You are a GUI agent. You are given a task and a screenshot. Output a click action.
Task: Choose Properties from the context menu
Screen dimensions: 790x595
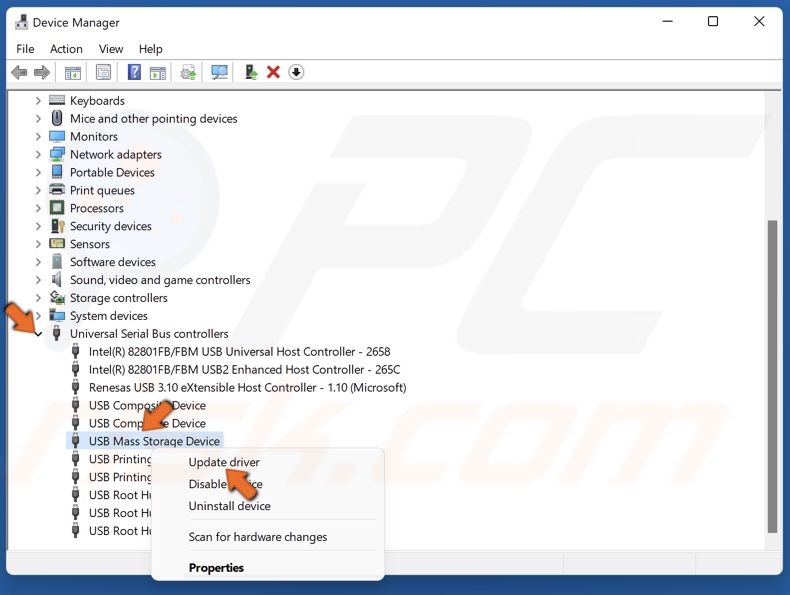click(216, 568)
